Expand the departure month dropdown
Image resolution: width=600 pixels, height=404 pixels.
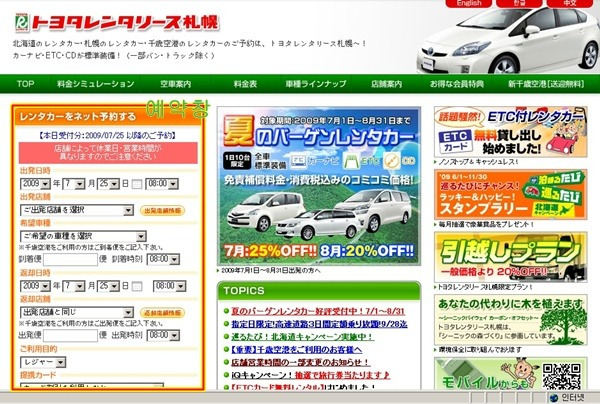click(x=73, y=184)
